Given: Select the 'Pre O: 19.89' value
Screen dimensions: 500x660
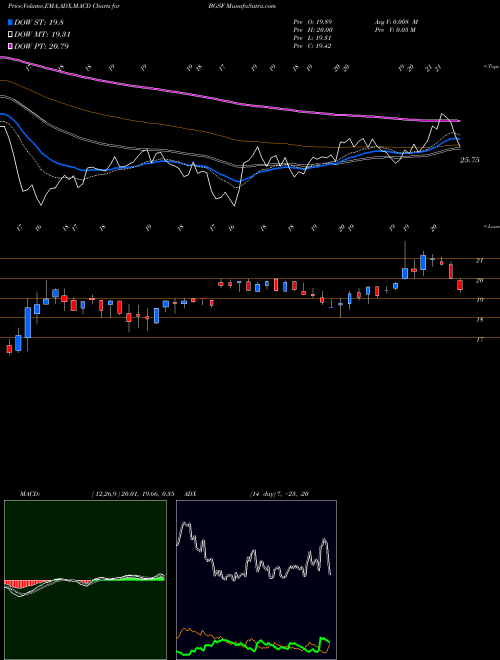Looking at the screenshot, I should [313, 22].
